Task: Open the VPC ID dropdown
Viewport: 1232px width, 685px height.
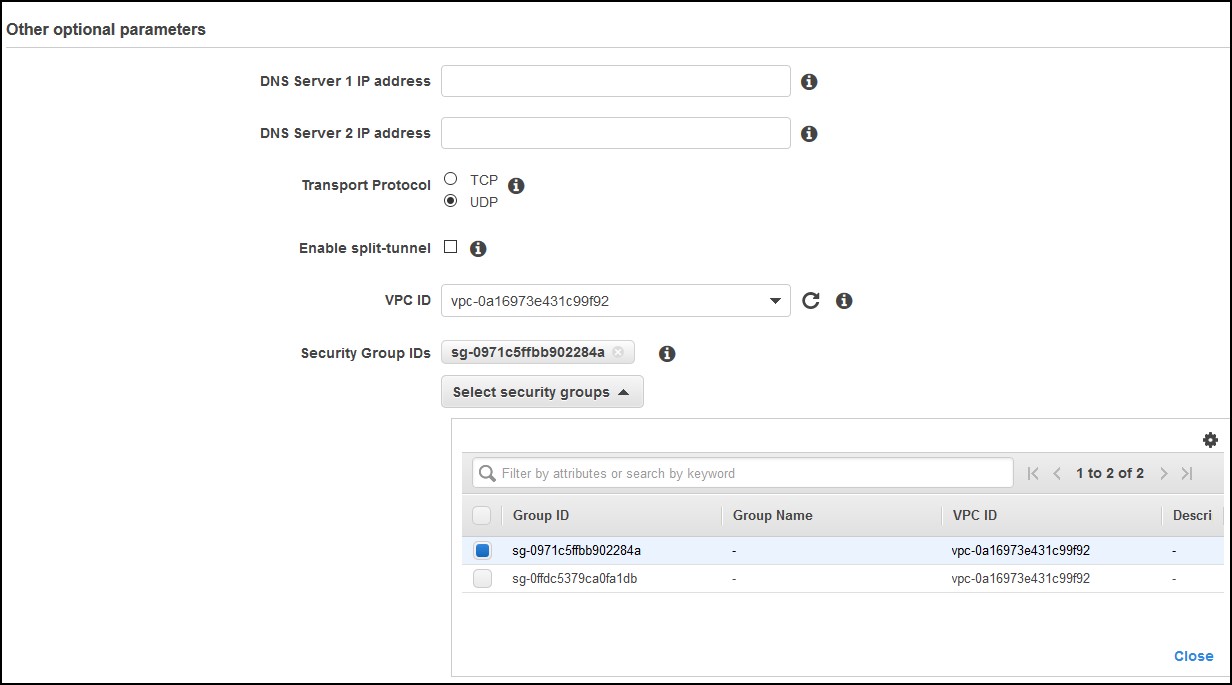Action: tap(616, 301)
